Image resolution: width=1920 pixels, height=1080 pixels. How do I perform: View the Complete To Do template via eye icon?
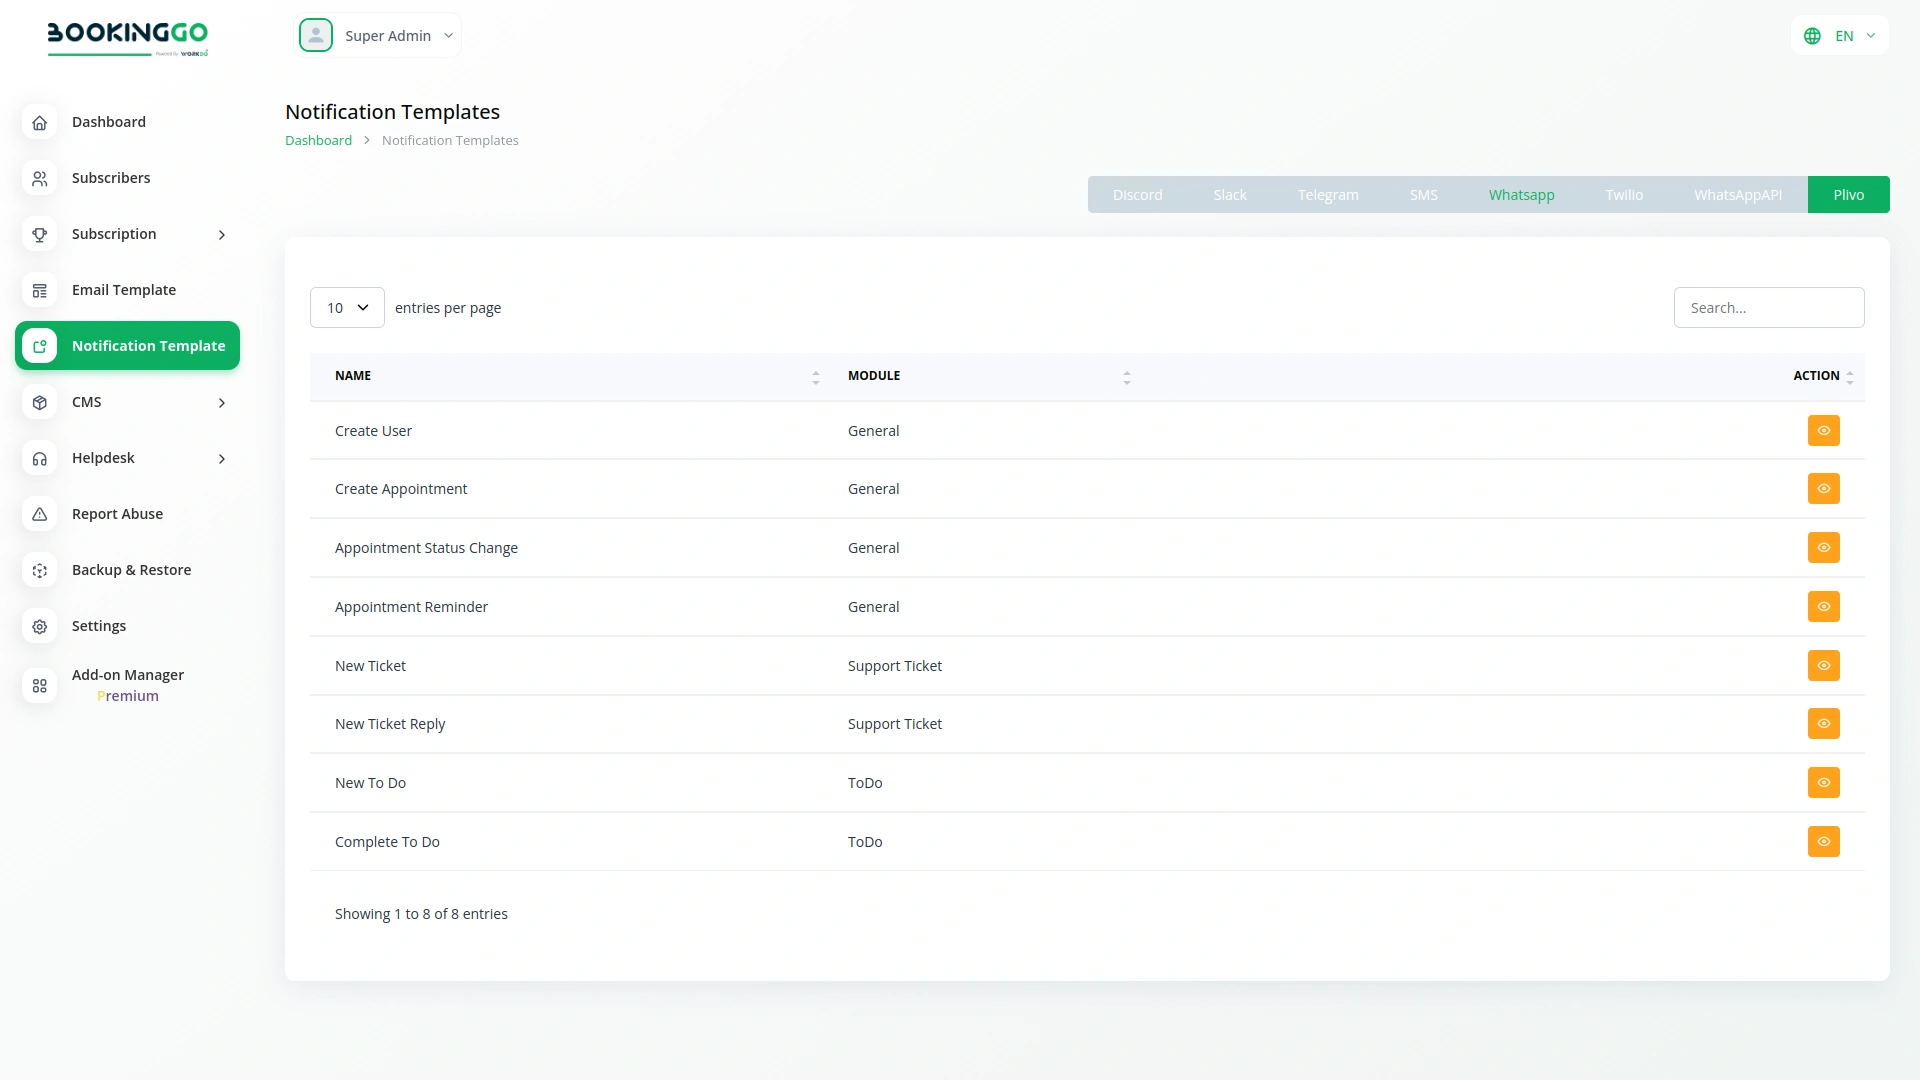tap(1823, 842)
